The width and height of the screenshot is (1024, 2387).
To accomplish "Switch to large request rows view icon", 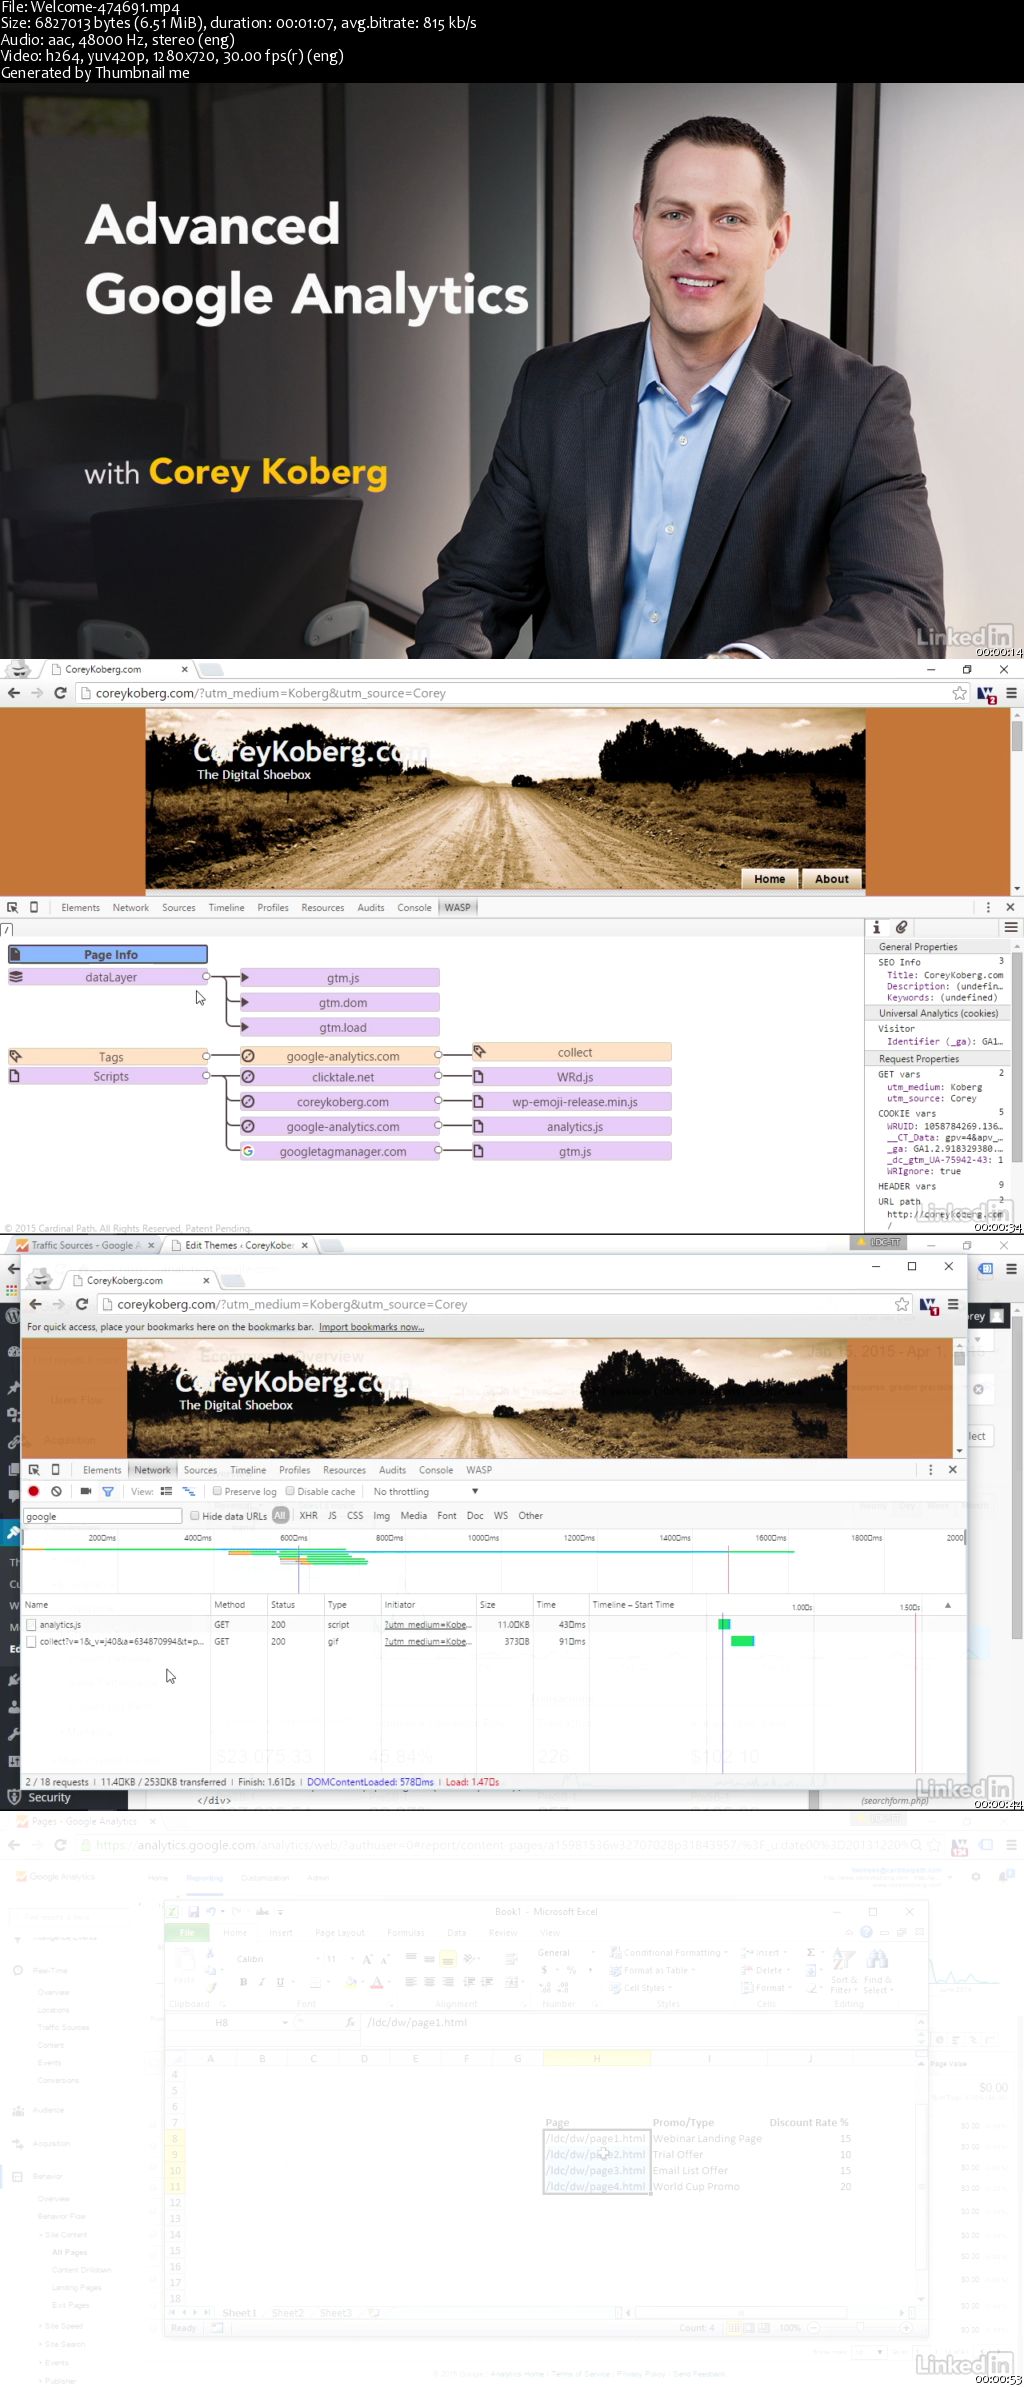I will pyautogui.click(x=166, y=1491).
